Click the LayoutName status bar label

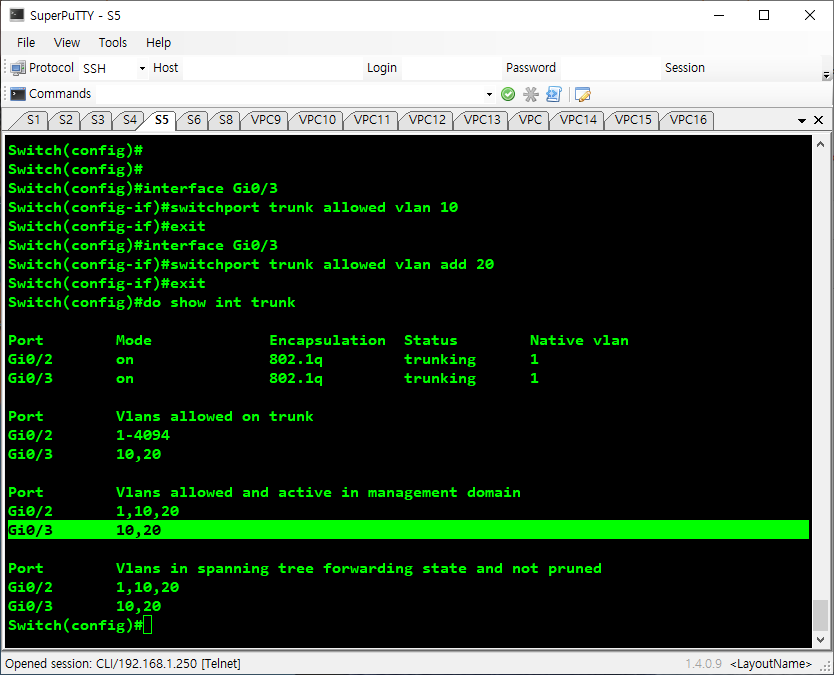tap(771, 663)
